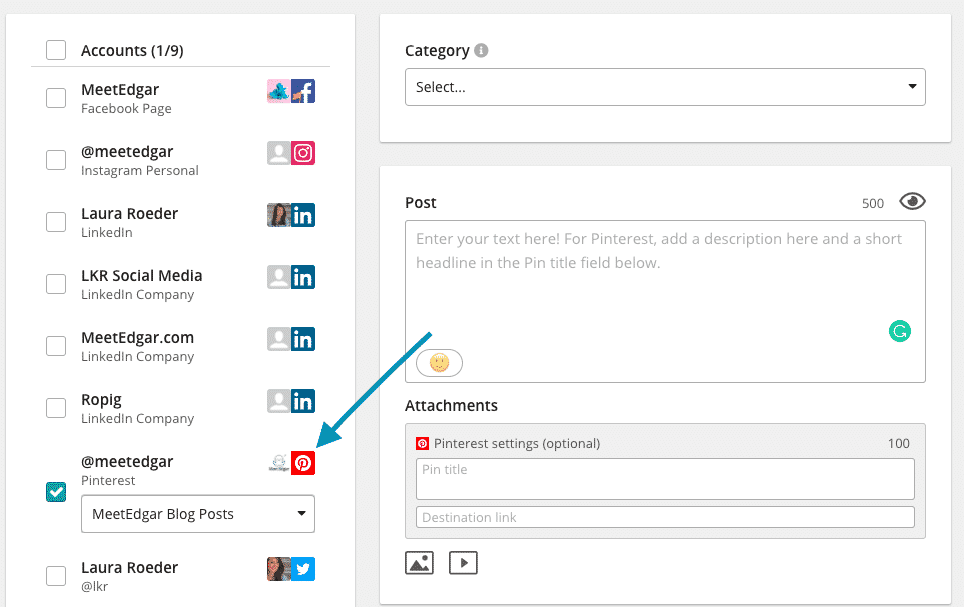Screen dimensions: 964x607
Task: Click the Pinterest settings (optional) label
Action: tap(517, 443)
